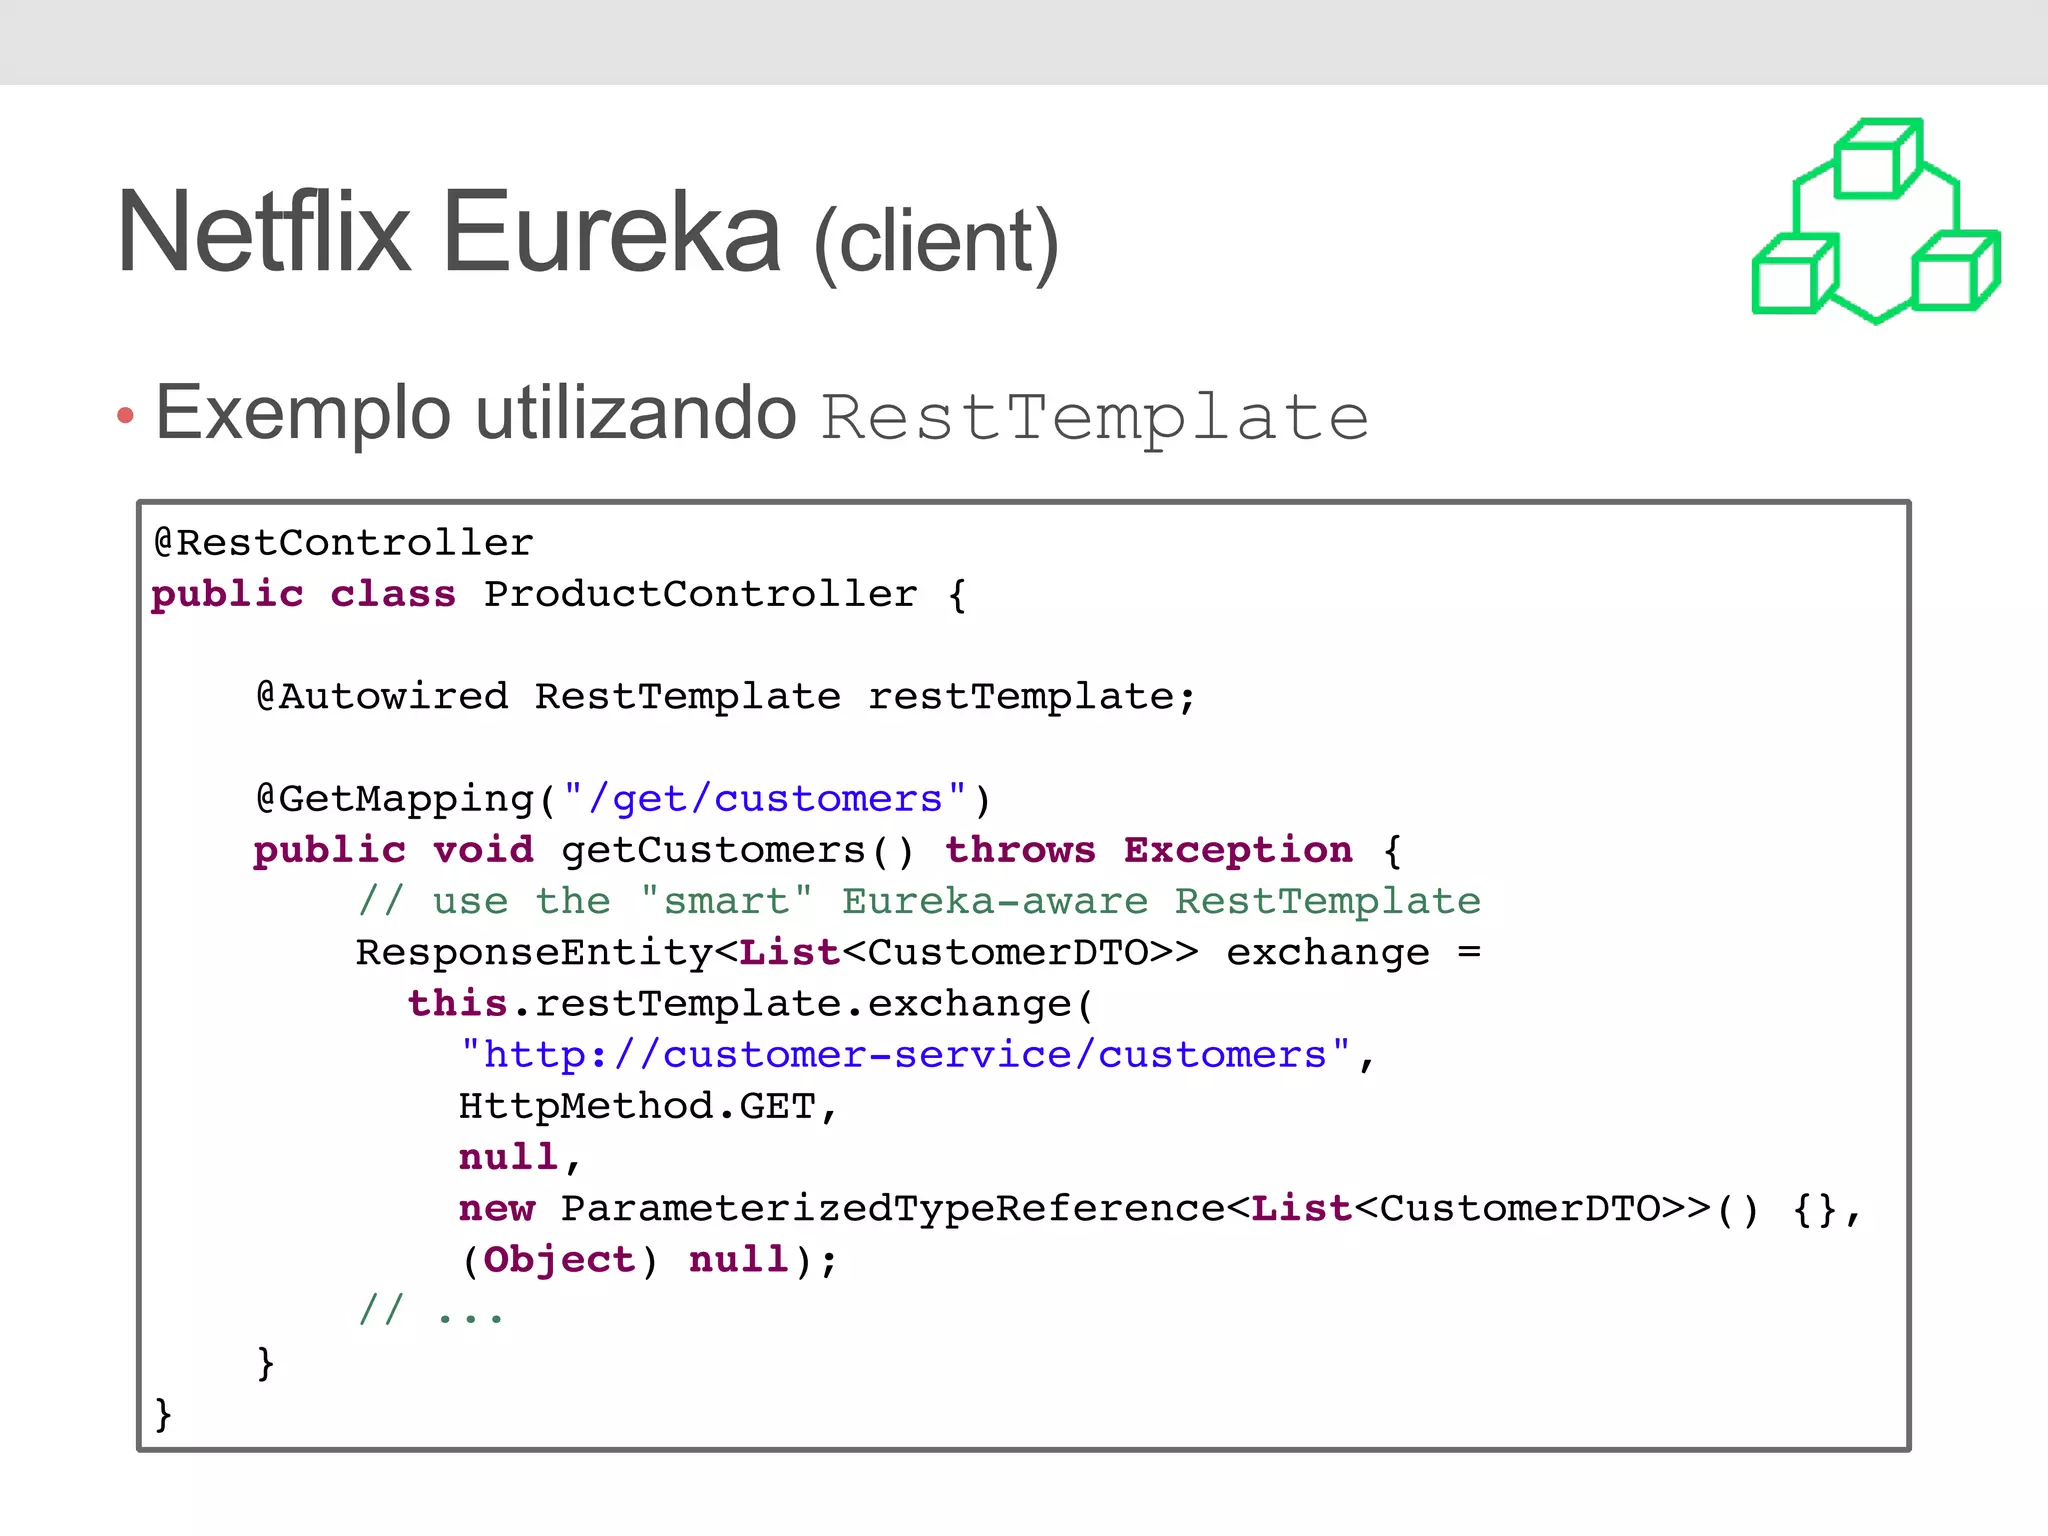Click "ResponseEntity<List<CustomerDTO>> exchange =" line

pos(919,952)
